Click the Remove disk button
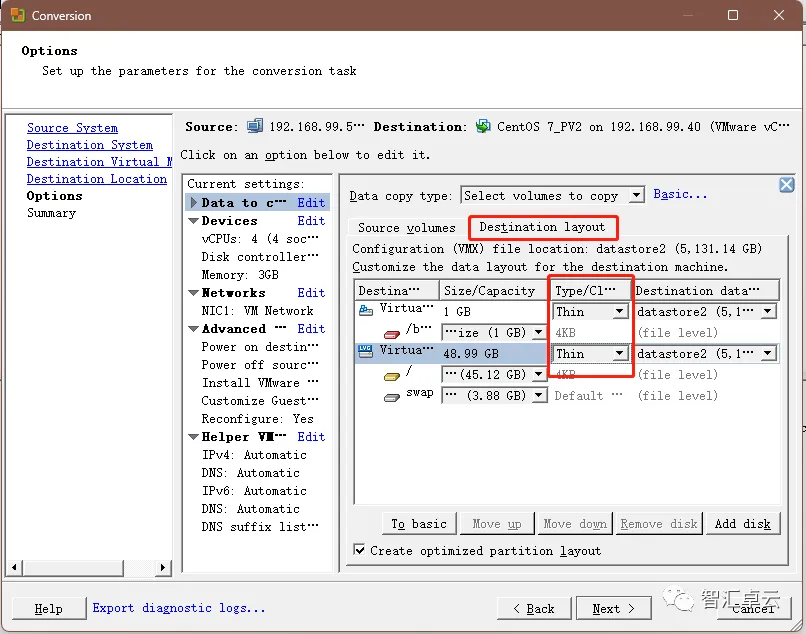Viewport: 806px width, 634px height. (x=659, y=523)
